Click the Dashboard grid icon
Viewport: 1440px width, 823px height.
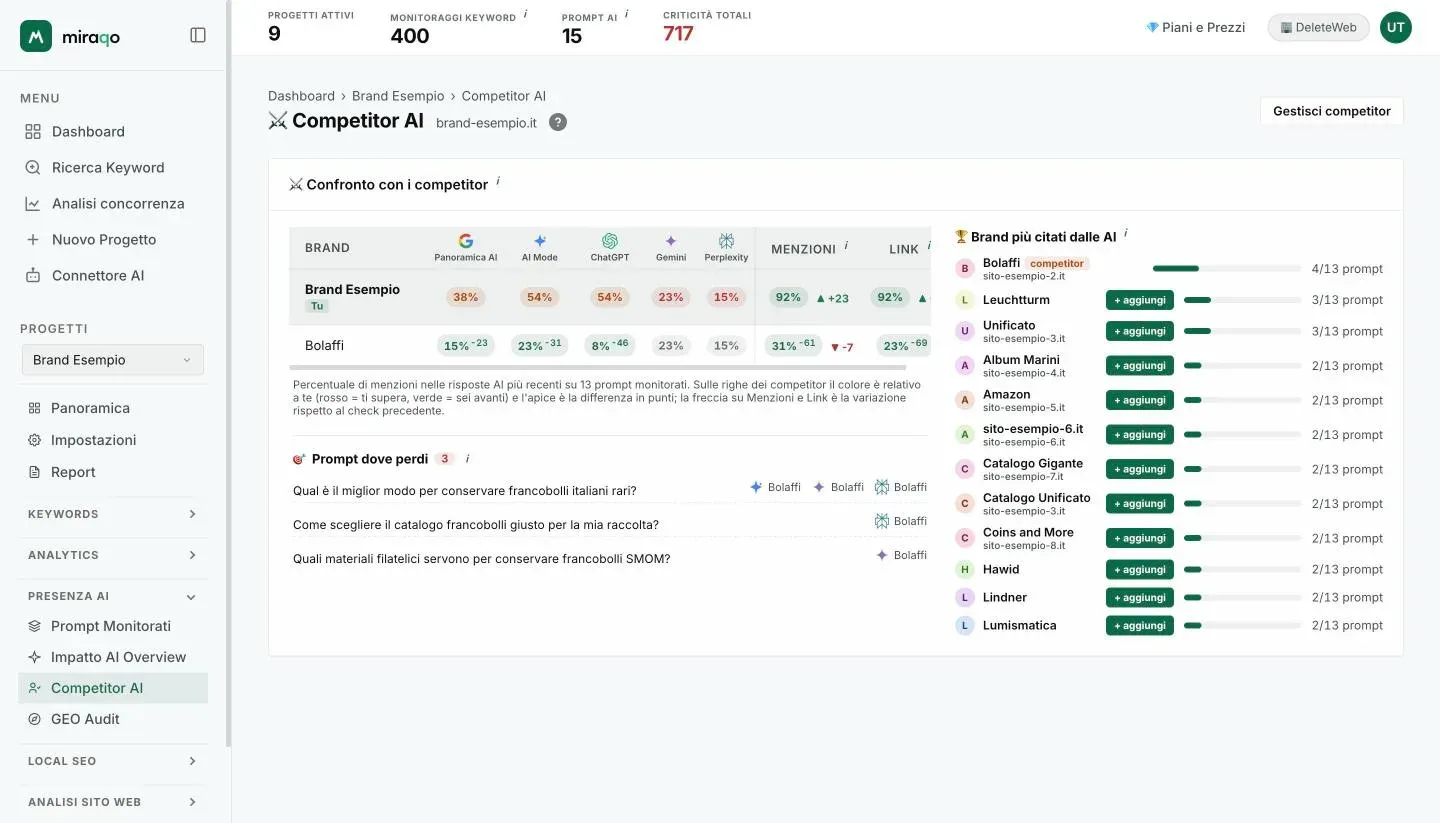pyautogui.click(x=33, y=132)
